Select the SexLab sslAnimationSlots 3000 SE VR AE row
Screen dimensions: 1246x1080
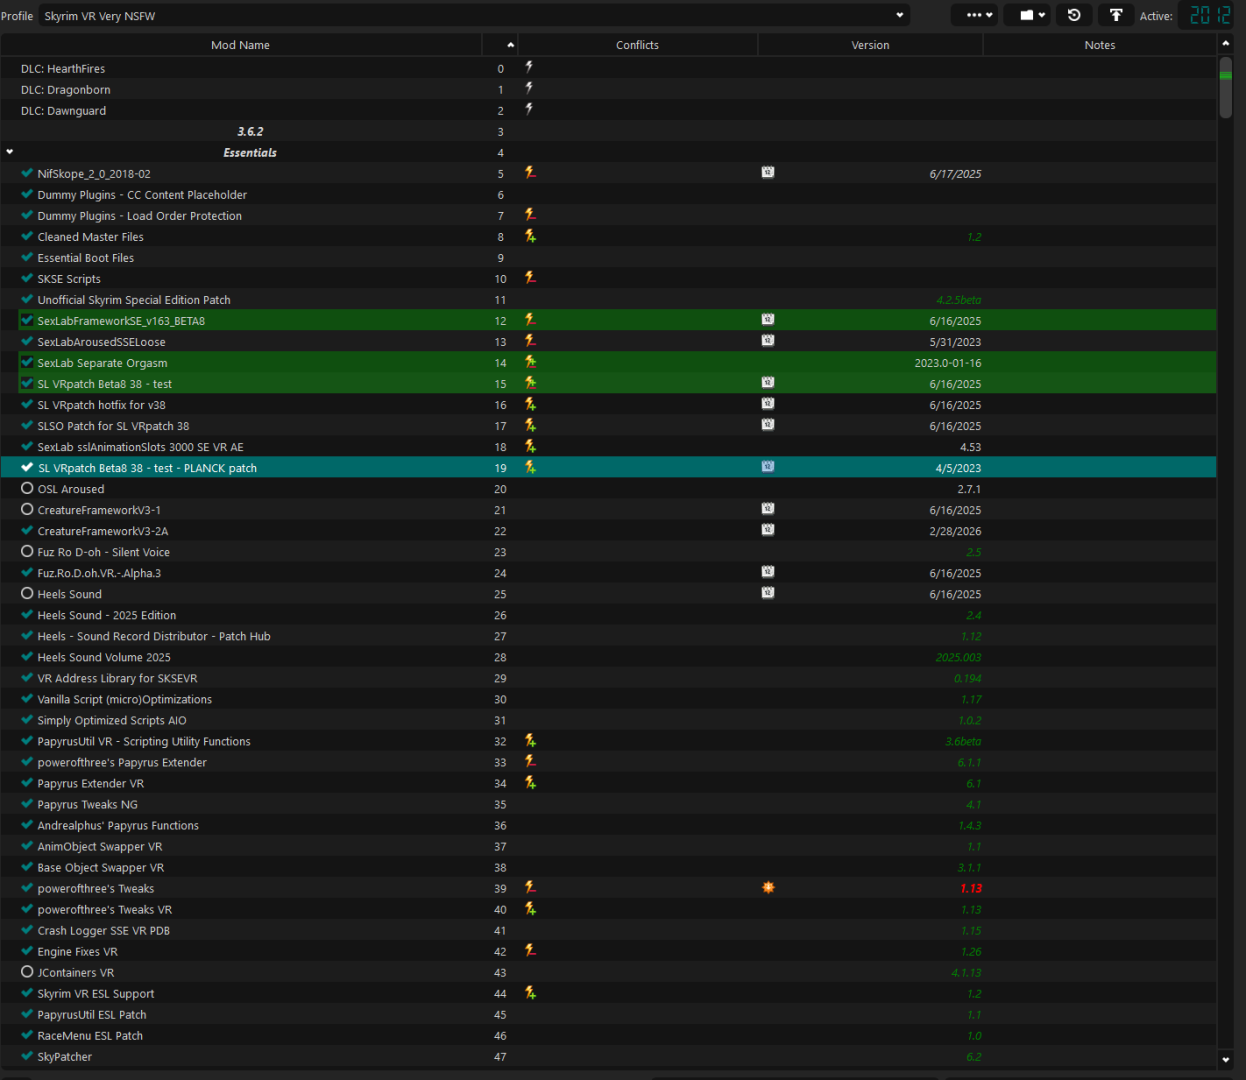click(x=608, y=446)
